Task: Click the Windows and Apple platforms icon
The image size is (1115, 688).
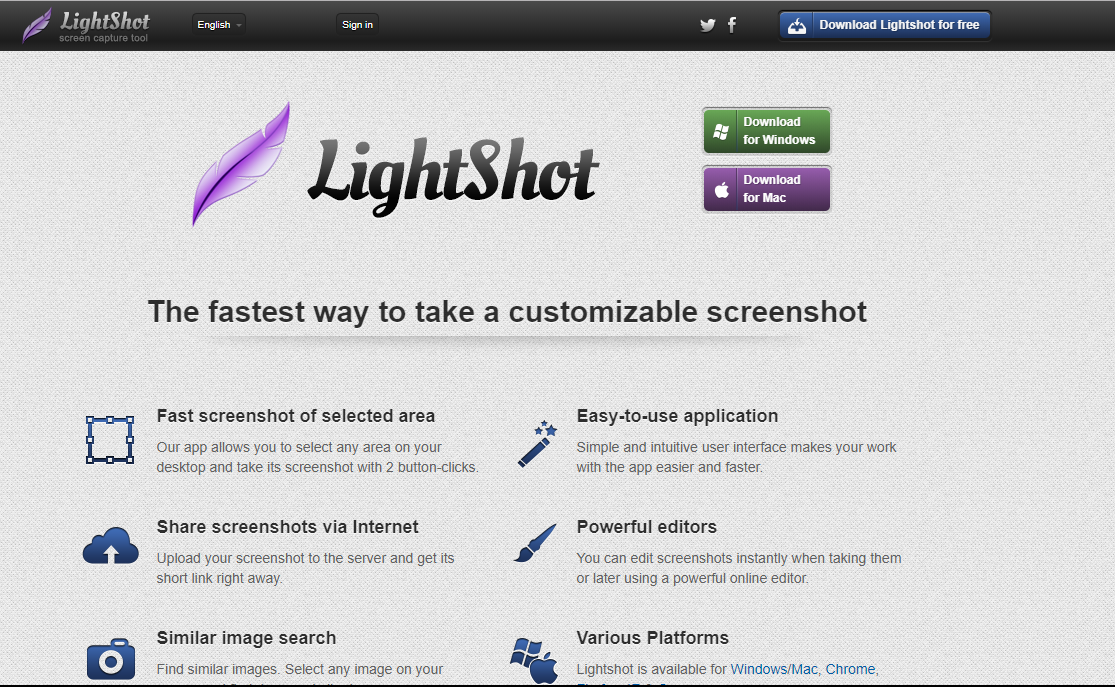Action: tap(534, 660)
